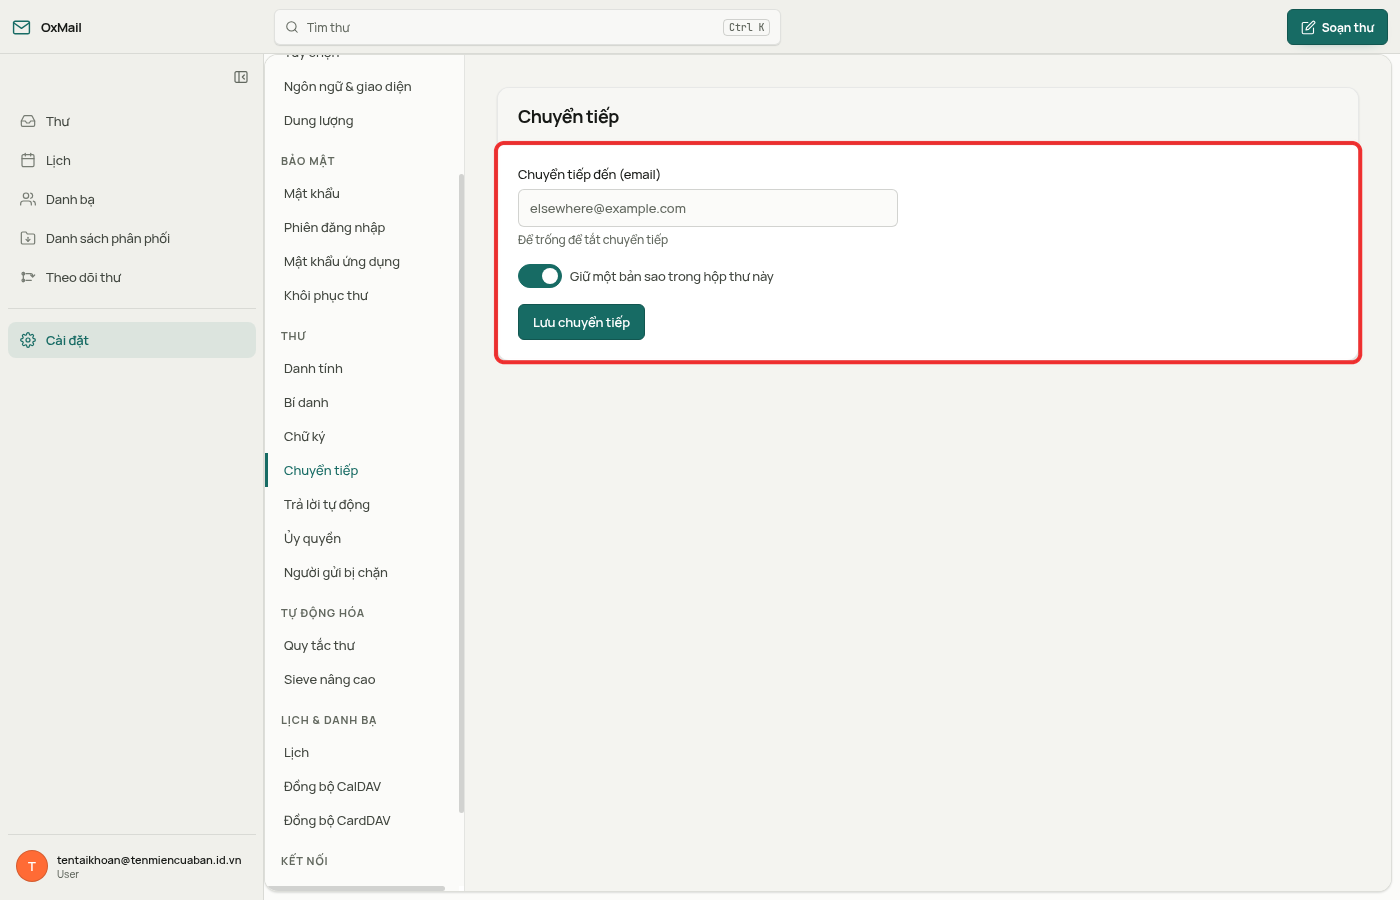Click the Soạn thư compose button
This screenshot has height=900, width=1400.
(1337, 27)
